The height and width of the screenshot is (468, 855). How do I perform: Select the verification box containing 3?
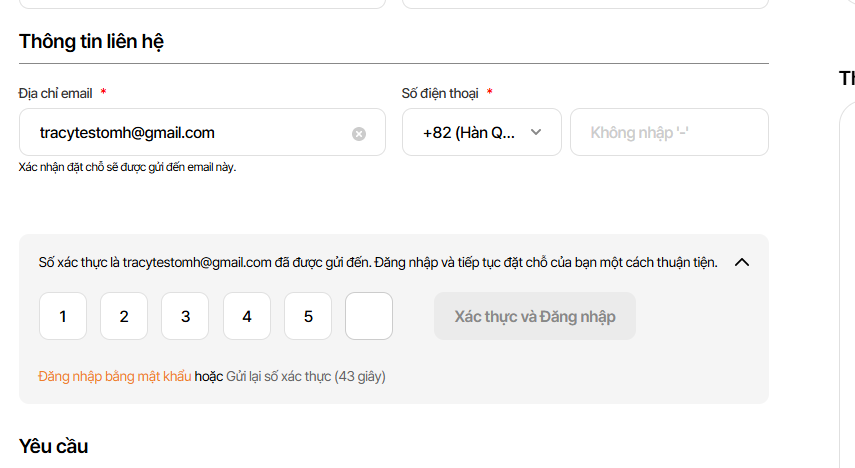(x=185, y=316)
